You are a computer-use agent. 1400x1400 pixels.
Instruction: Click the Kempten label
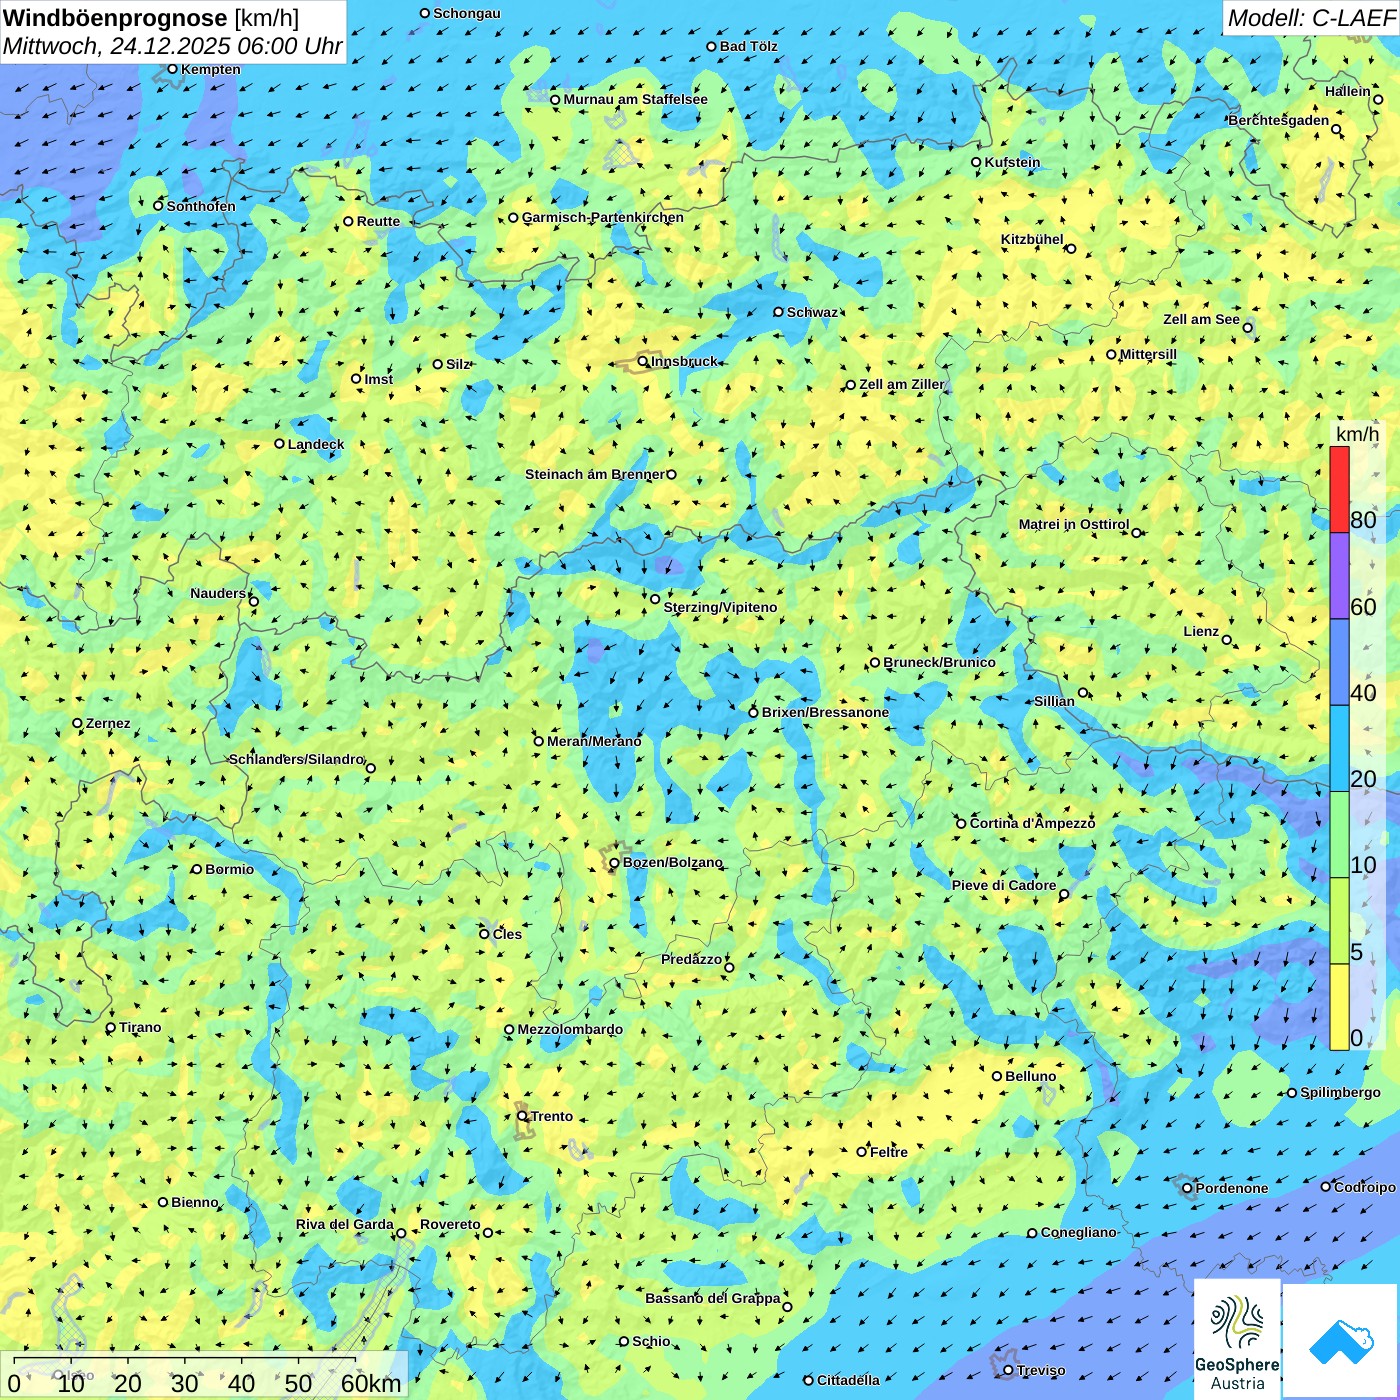[211, 69]
